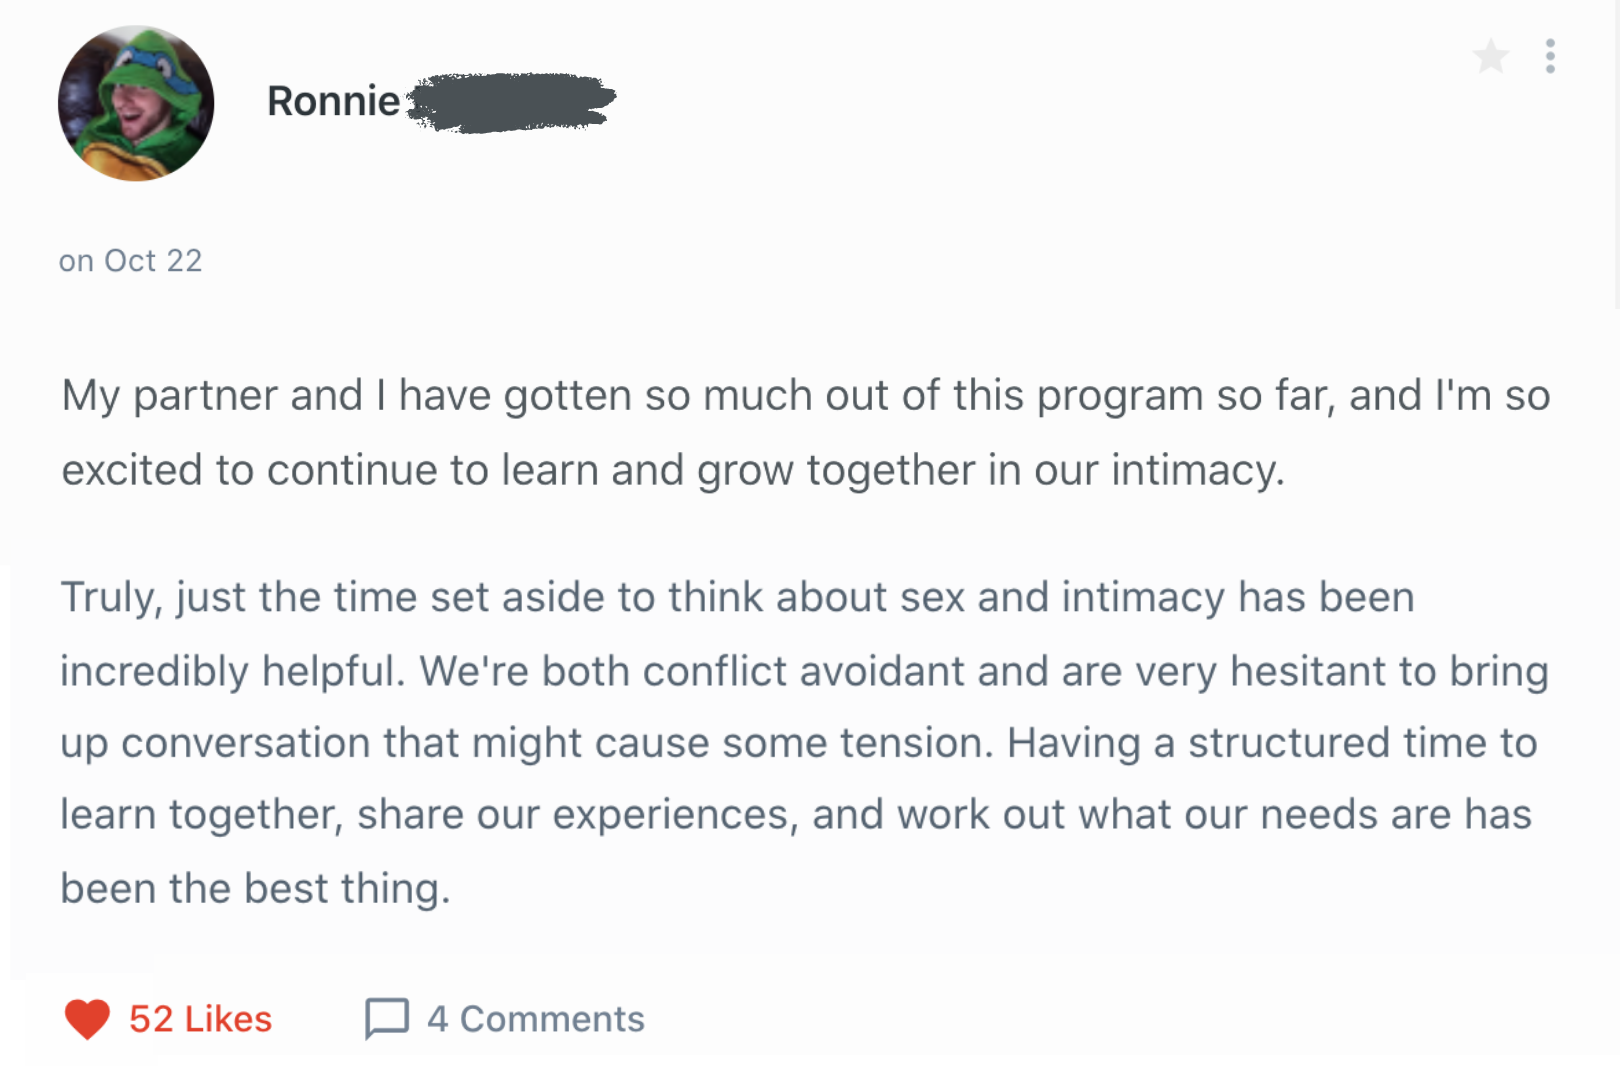The height and width of the screenshot is (1092, 1620).
Task: Click the red heart icon
Action: coord(87,1019)
